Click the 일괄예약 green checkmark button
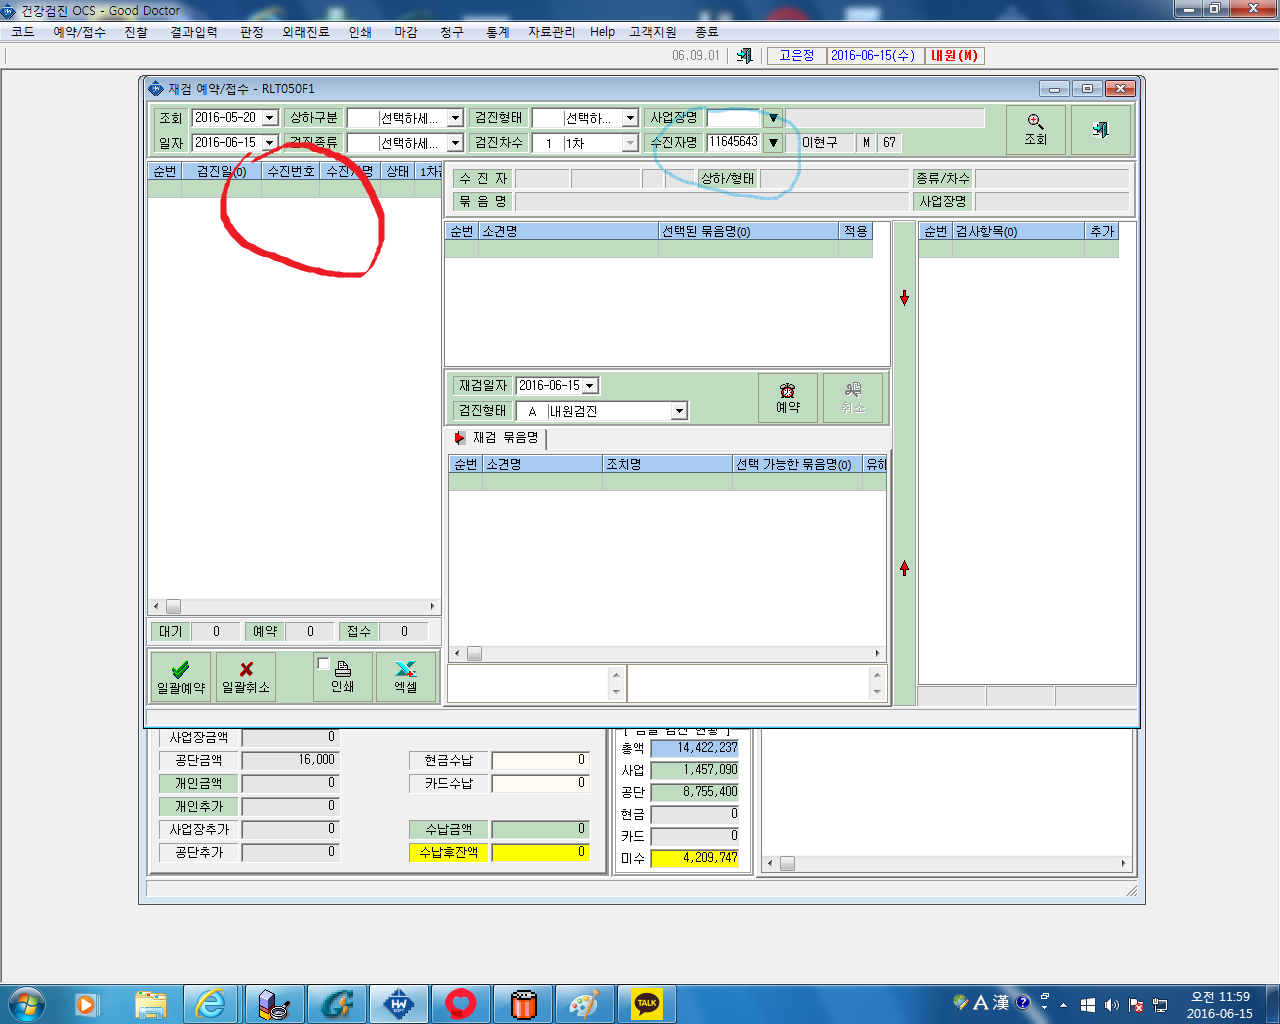The image size is (1280, 1024). coord(181,677)
